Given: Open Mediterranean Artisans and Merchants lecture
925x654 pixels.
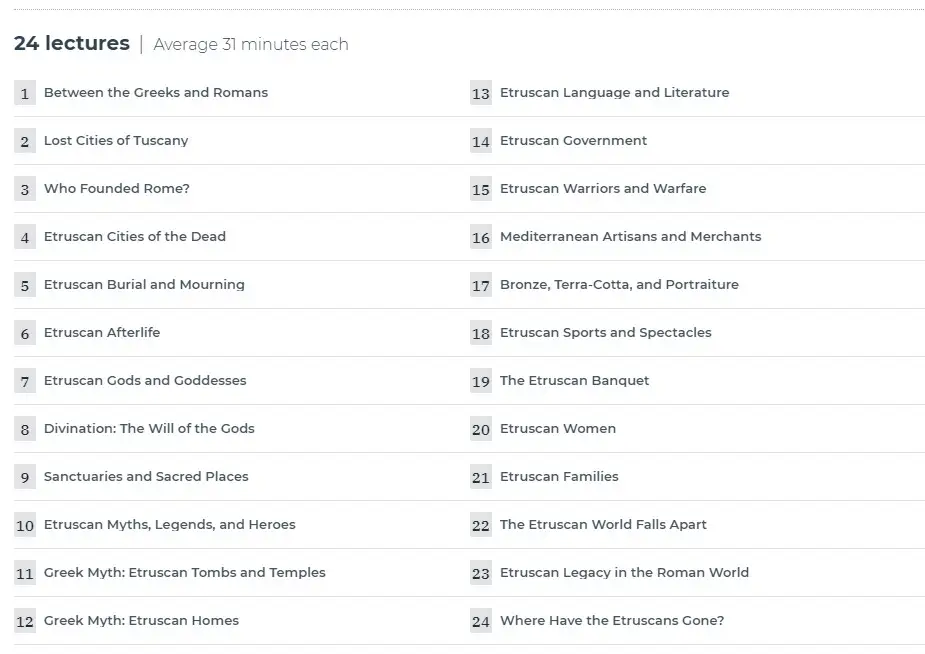Looking at the screenshot, I should coord(631,236).
